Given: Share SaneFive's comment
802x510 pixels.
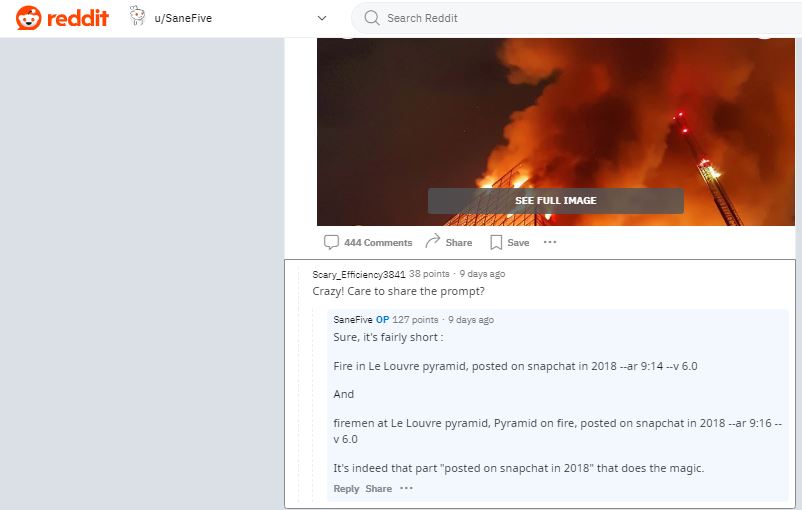Looking at the screenshot, I should click(x=378, y=489).
